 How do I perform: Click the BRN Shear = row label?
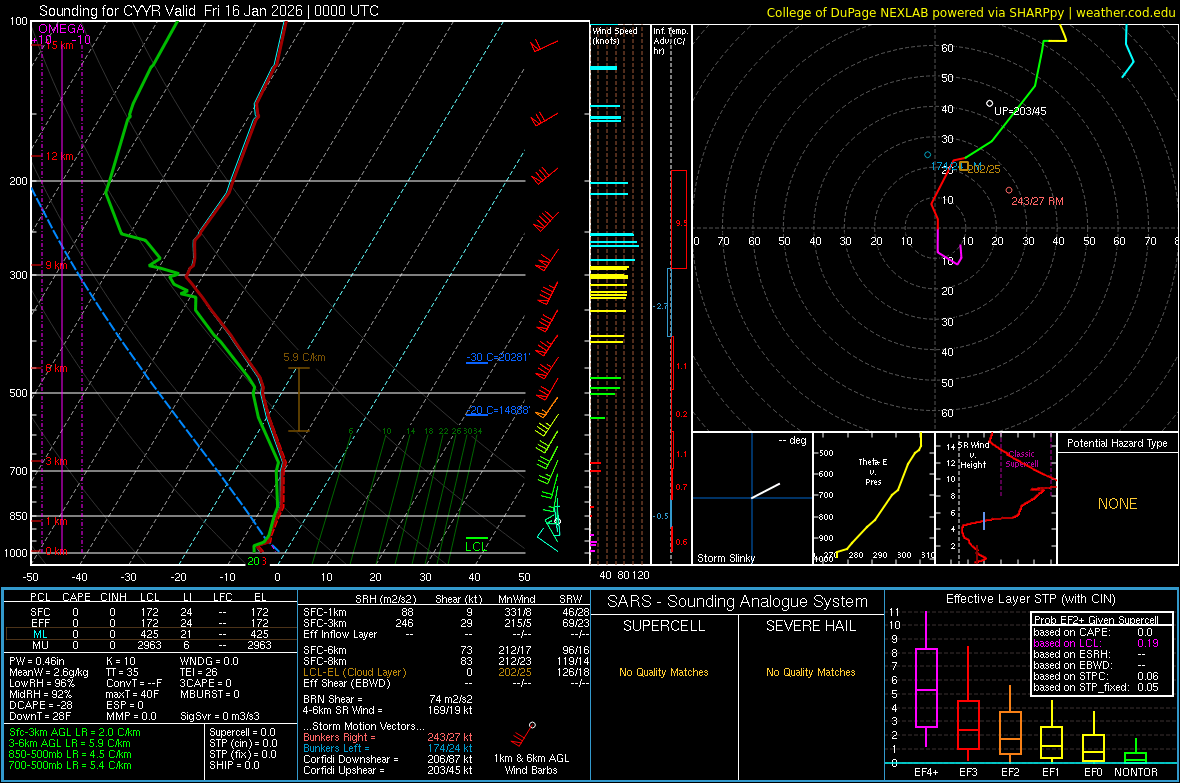point(332,699)
